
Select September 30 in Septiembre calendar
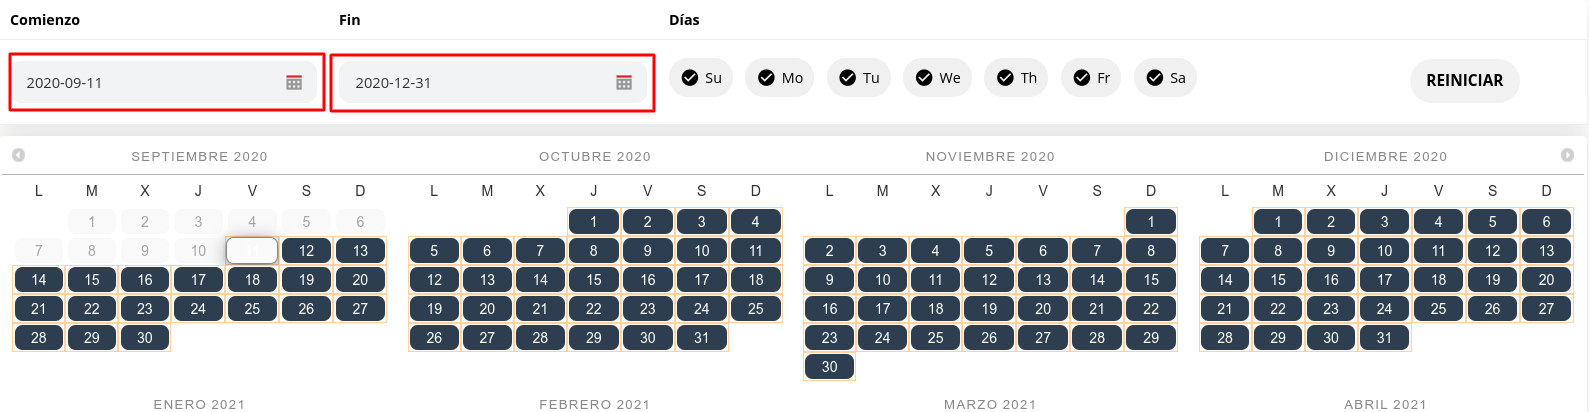(145, 338)
